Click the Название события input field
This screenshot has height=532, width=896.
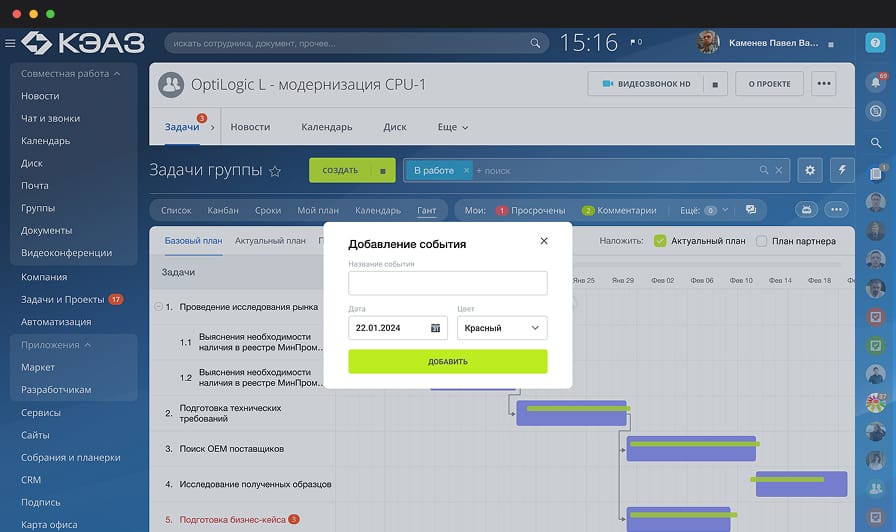click(x=447, y=283)
